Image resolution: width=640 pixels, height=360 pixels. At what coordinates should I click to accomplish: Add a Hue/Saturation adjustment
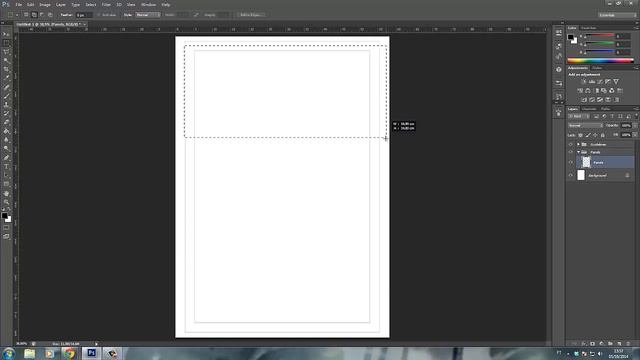pyautogui.click(x=580, y=91)
